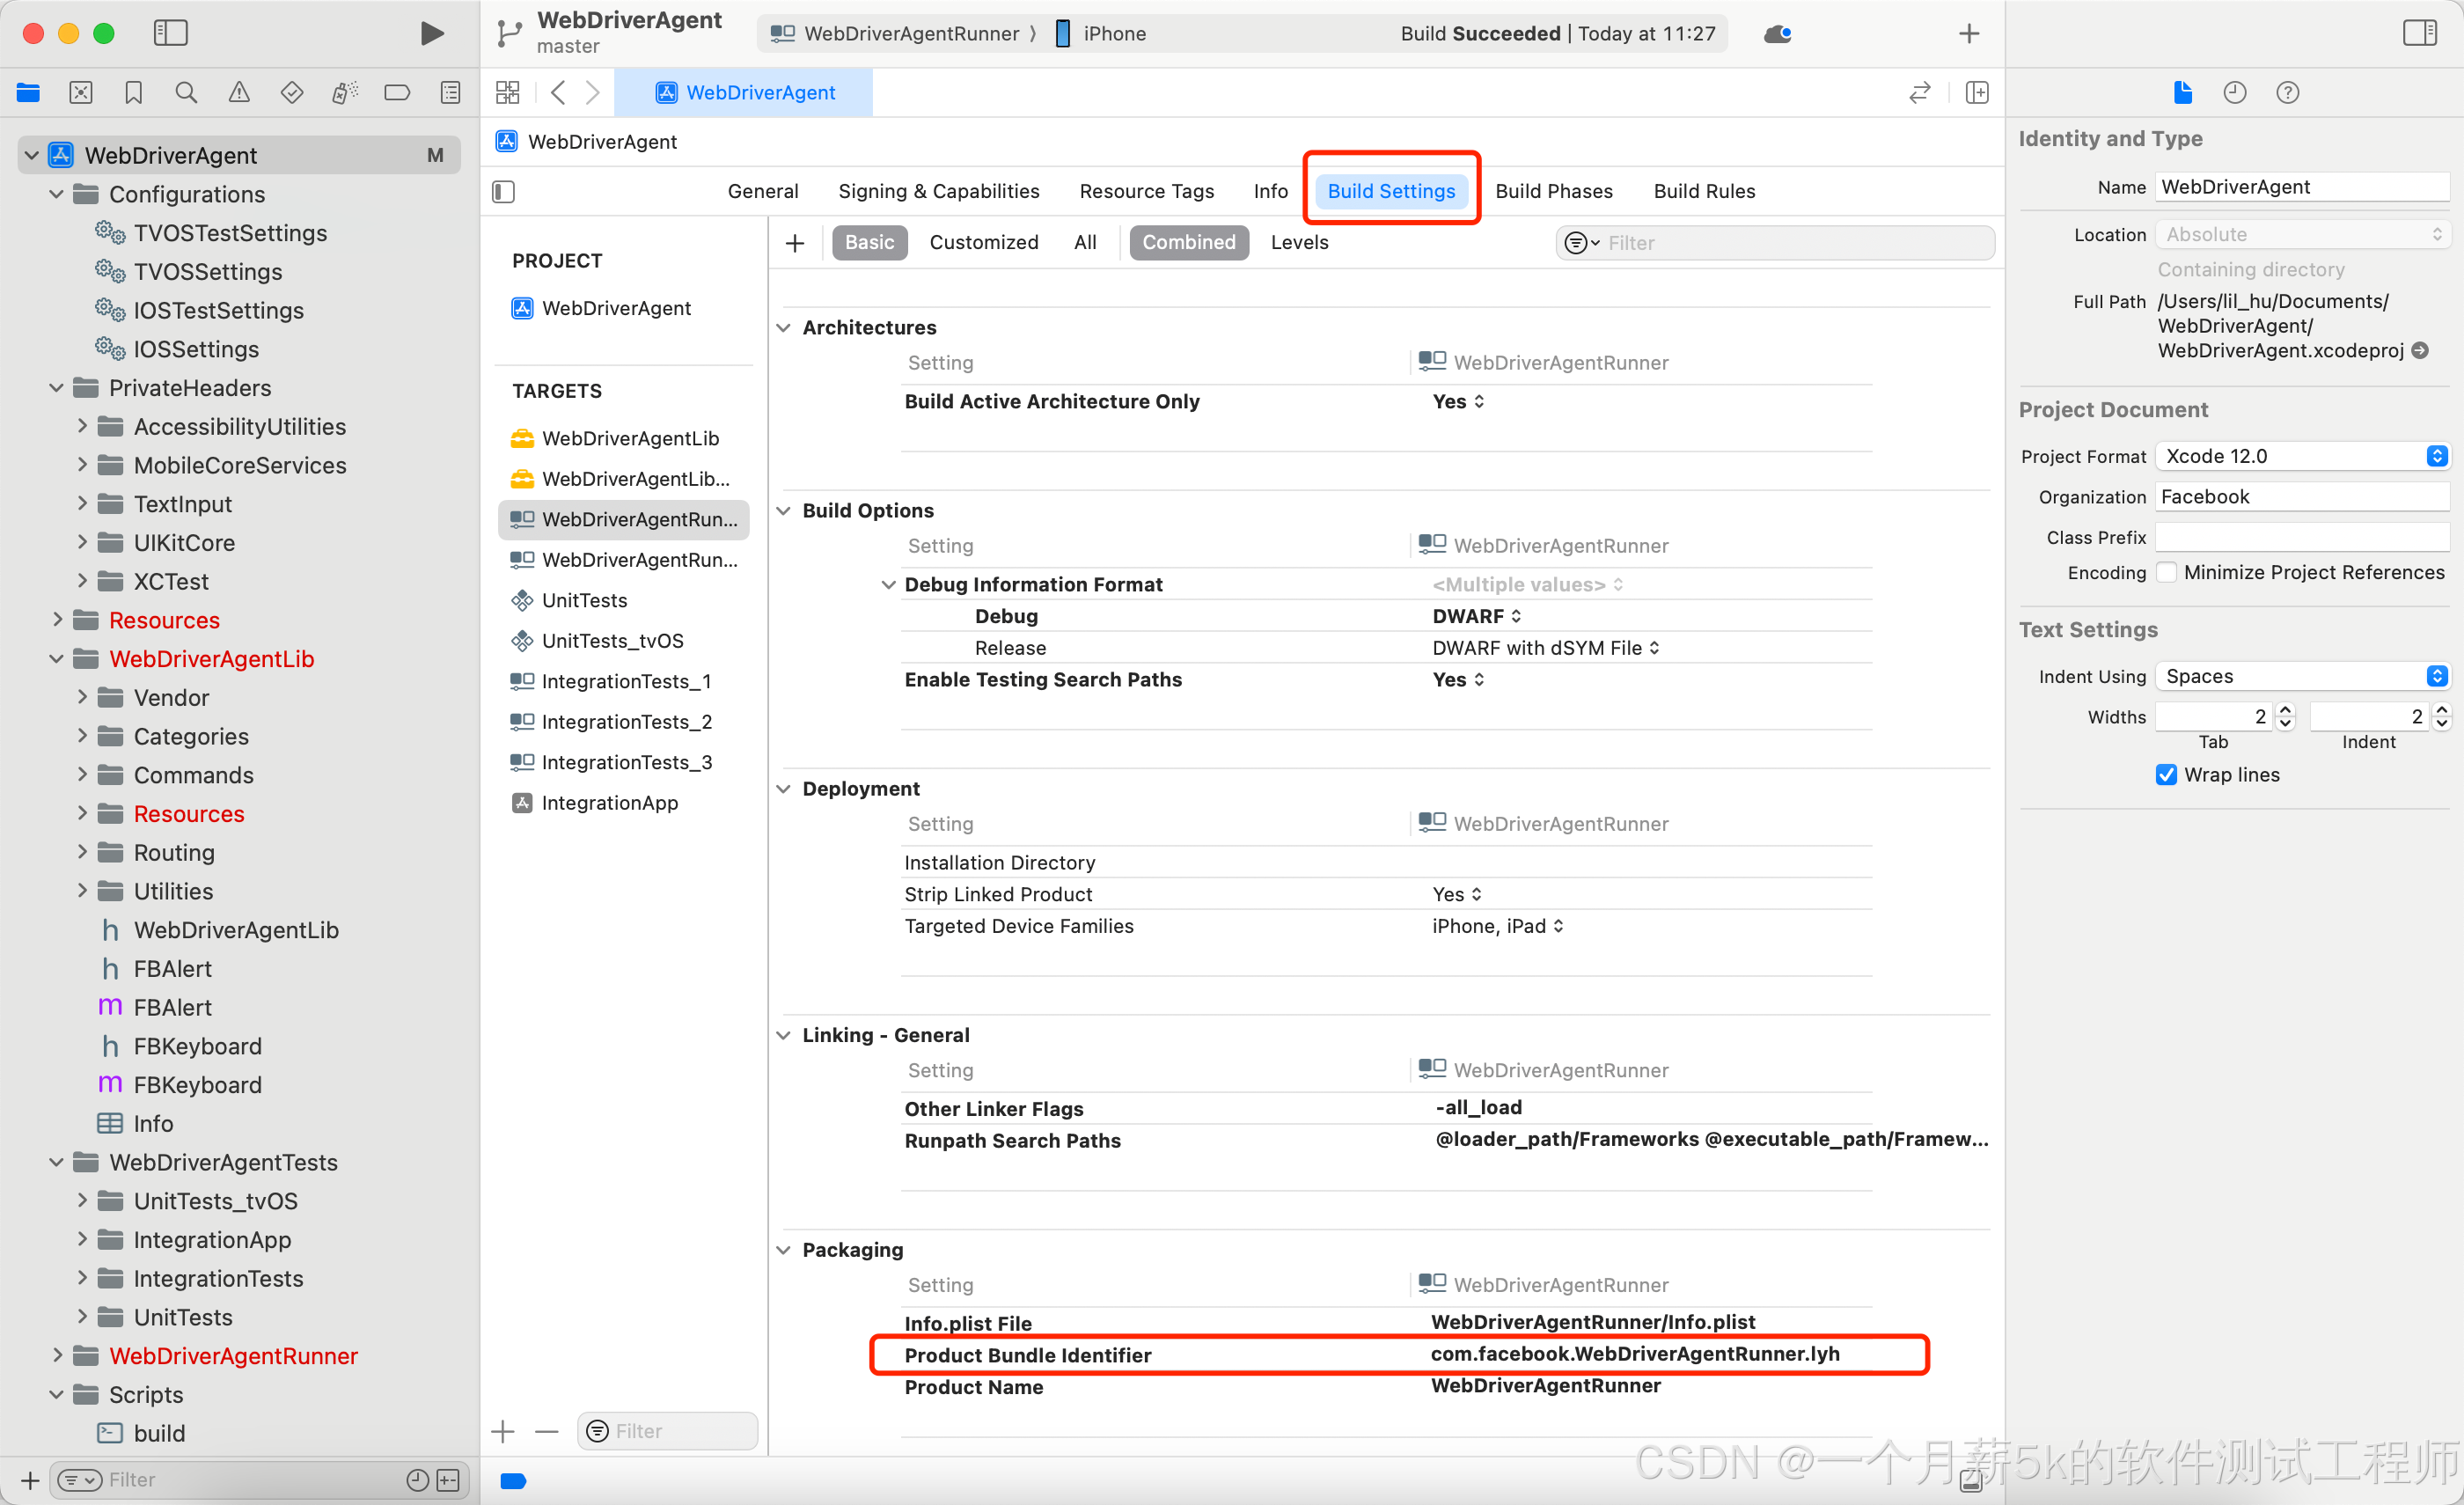Show the History inspector
This screenshot has height=1505, width=2464.
click(2235, 93)
